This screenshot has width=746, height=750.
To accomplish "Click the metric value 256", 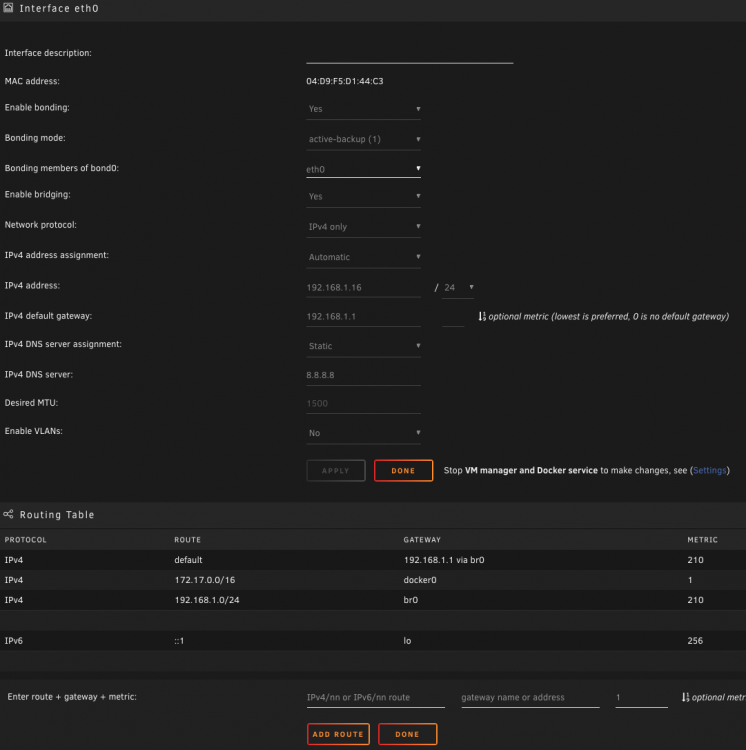I will tap(695, 640).
